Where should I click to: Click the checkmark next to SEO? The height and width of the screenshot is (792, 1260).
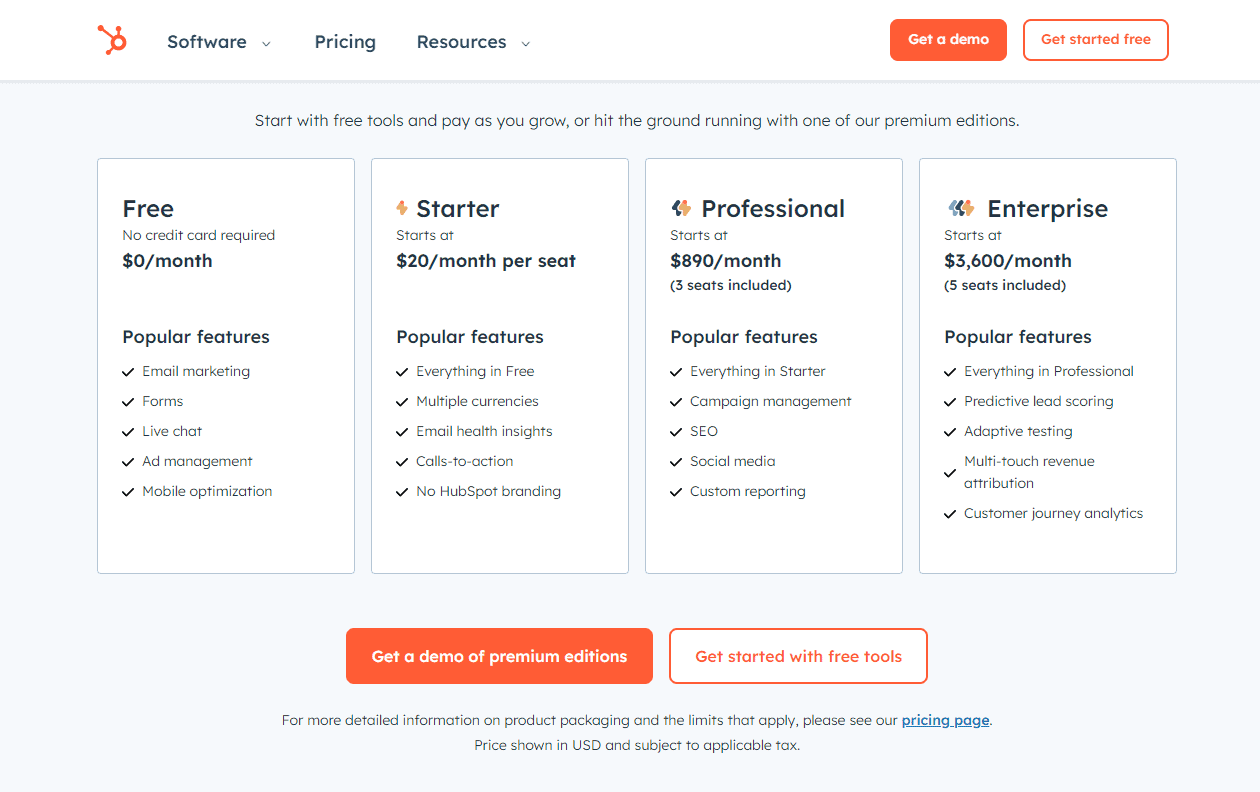[676, 432]
